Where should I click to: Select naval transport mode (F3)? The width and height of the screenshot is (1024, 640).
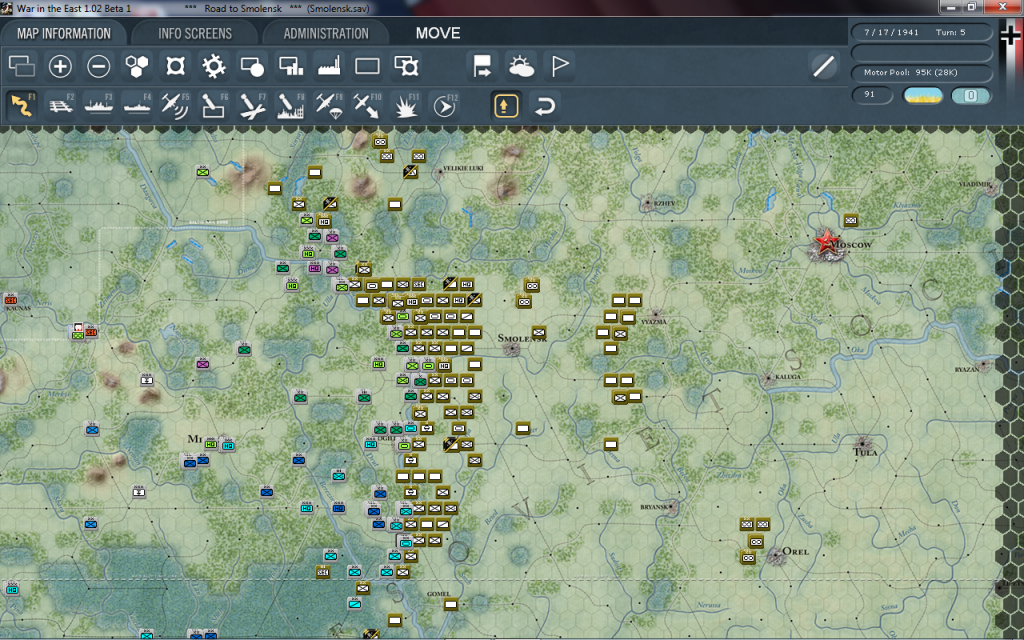coord(99,105)
